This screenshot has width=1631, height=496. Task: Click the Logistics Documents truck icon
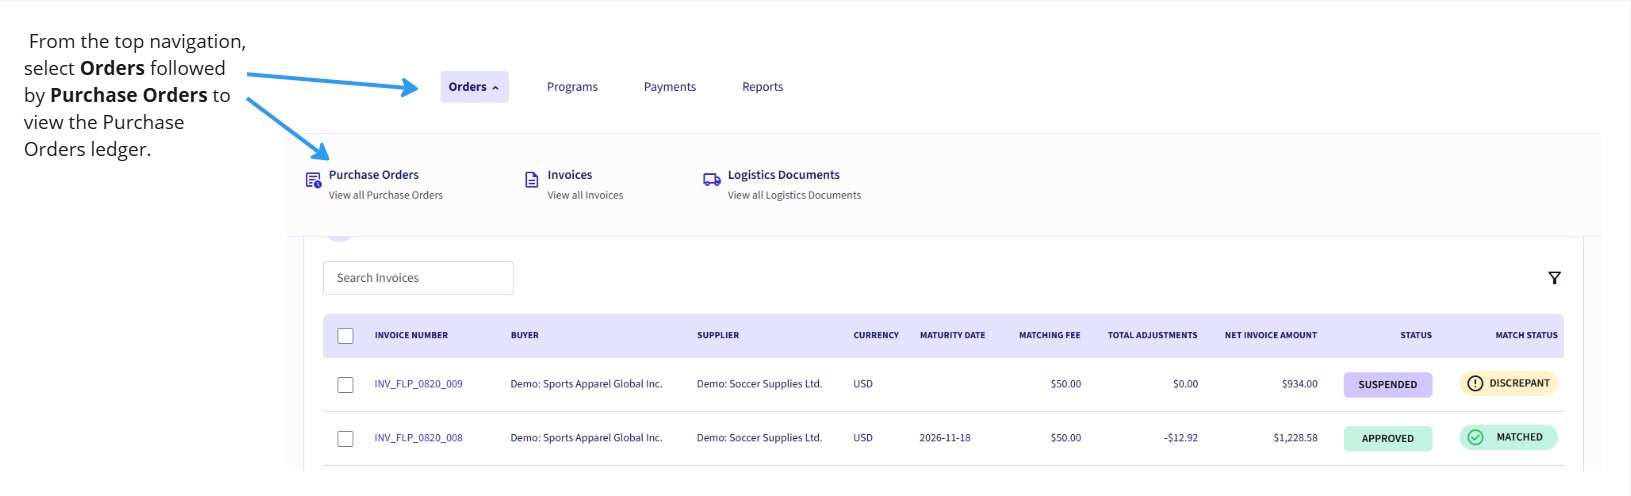[x=712, y=180]
